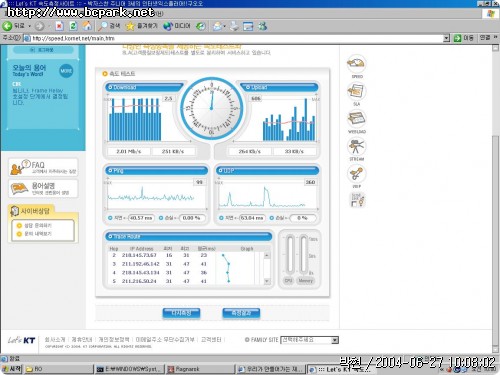500x375 pixels.
Task: Expand the FAMILY SITE dropdown
Action: pos(335,340)
